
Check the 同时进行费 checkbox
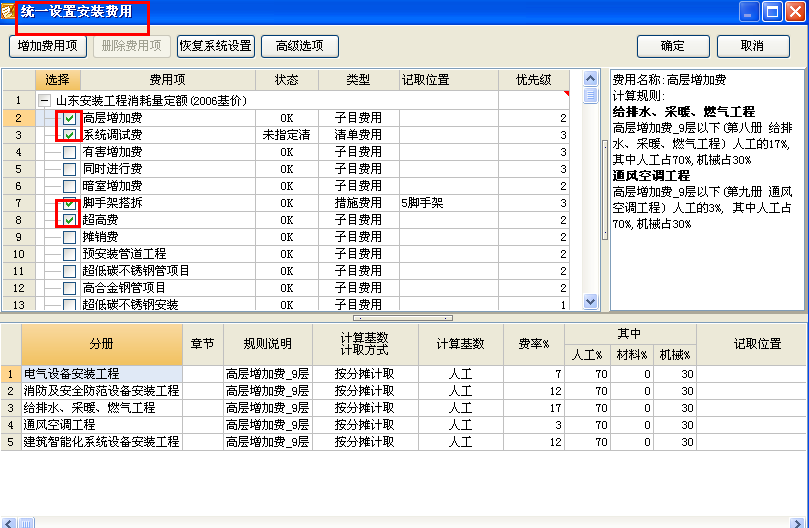(x=69, y=169)
